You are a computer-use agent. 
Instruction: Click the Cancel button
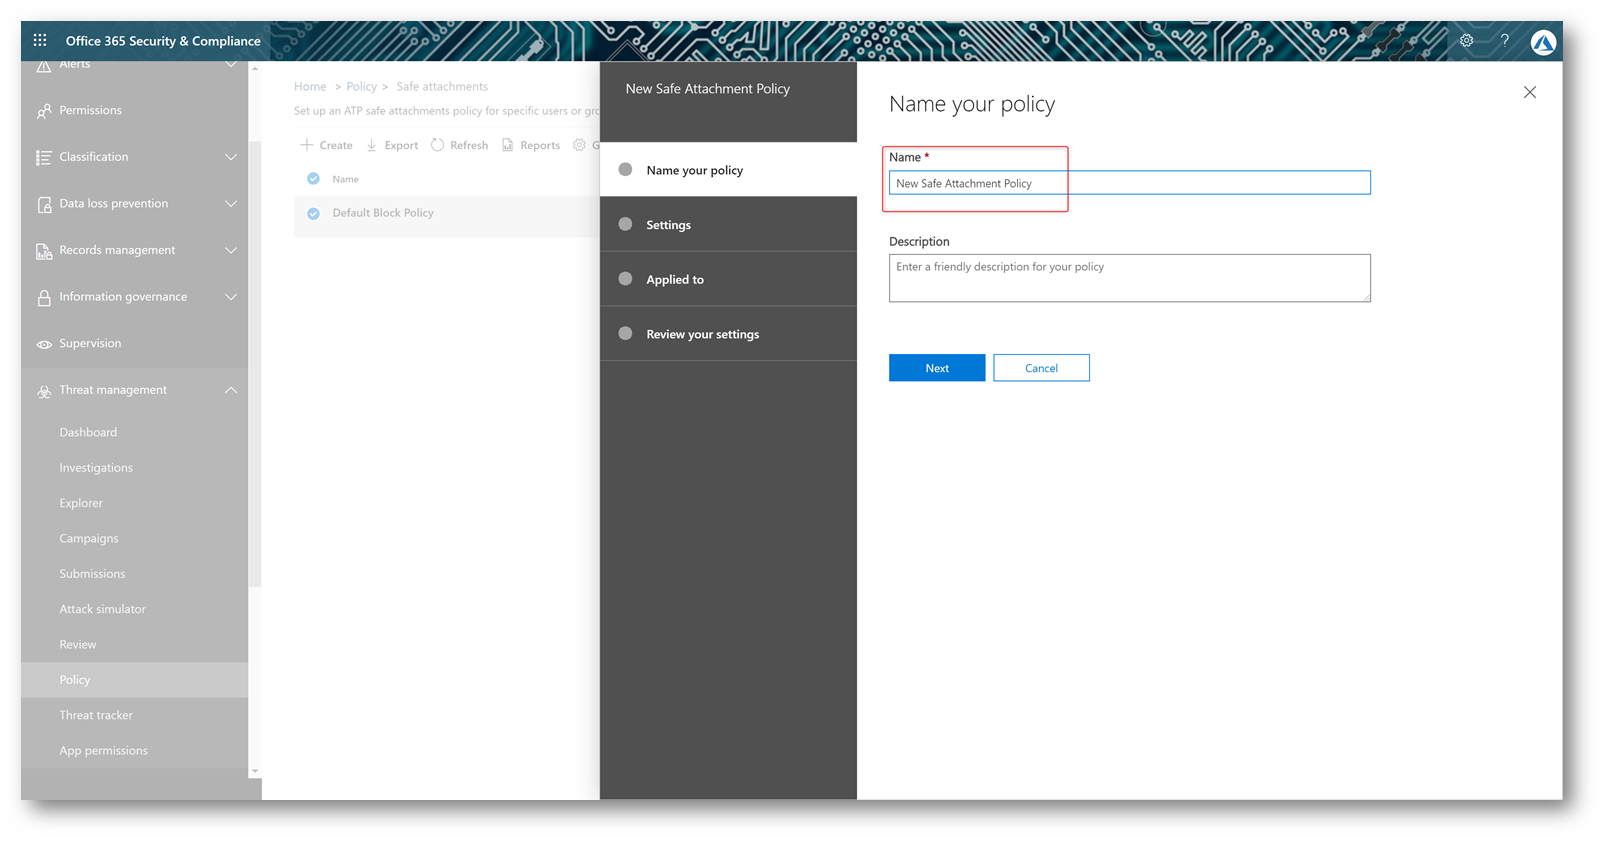(1041, 368)
